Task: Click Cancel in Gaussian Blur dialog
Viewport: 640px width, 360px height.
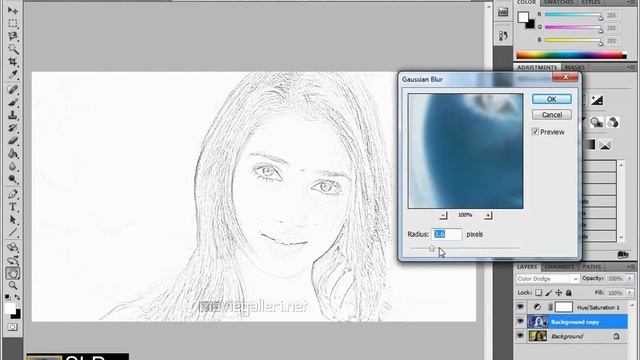Action: point(551,115)
